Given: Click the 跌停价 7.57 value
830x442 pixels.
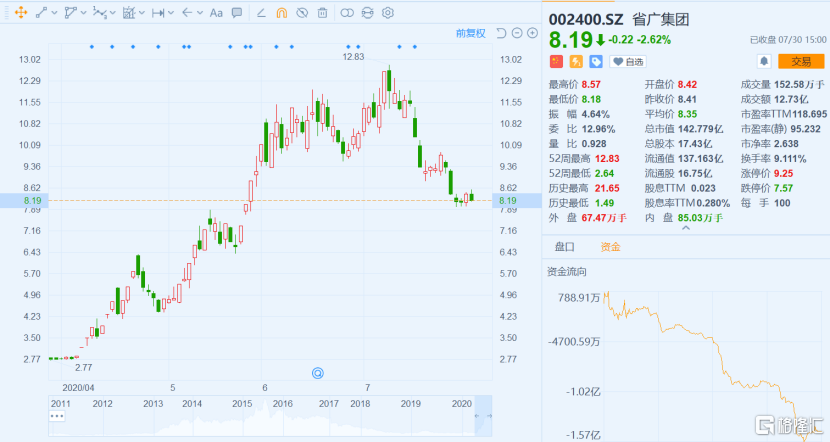Looking at the screenshot, I should [x=783, y=188].
